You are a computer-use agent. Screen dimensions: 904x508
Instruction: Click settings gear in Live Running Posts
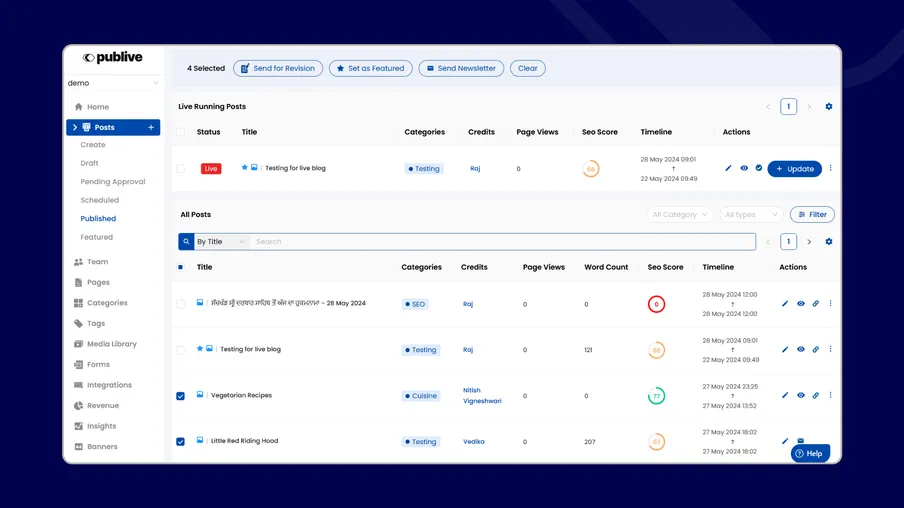(828, 107)
